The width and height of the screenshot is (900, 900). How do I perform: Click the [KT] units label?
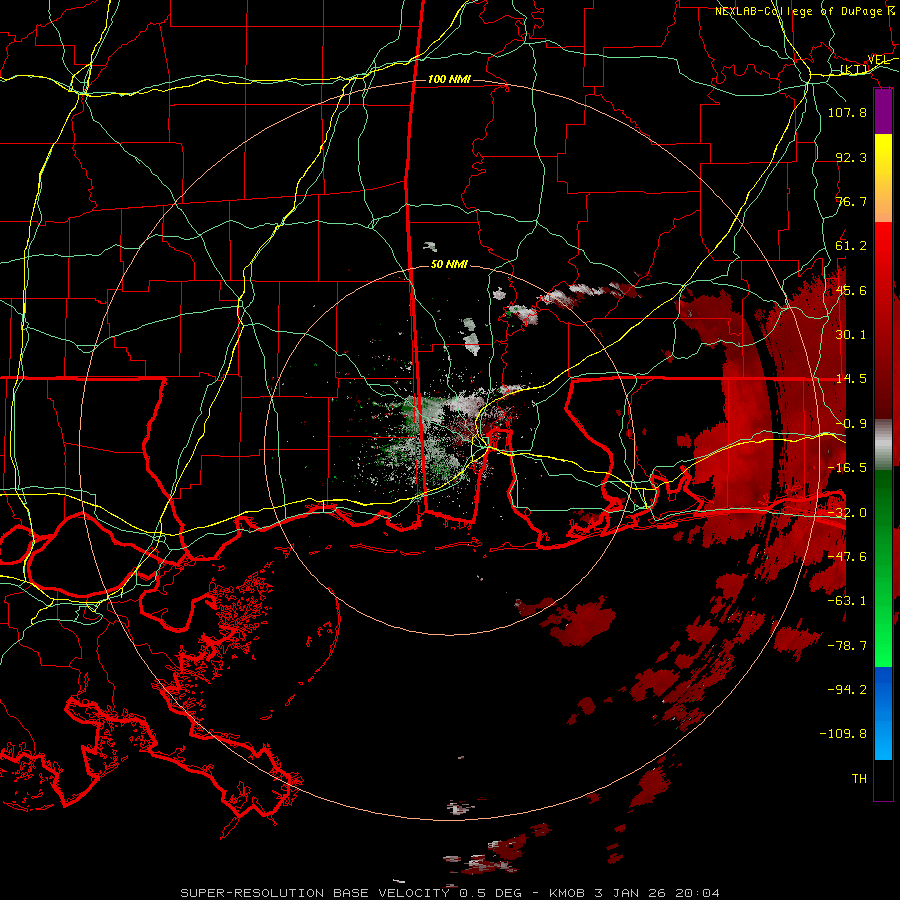854,70
